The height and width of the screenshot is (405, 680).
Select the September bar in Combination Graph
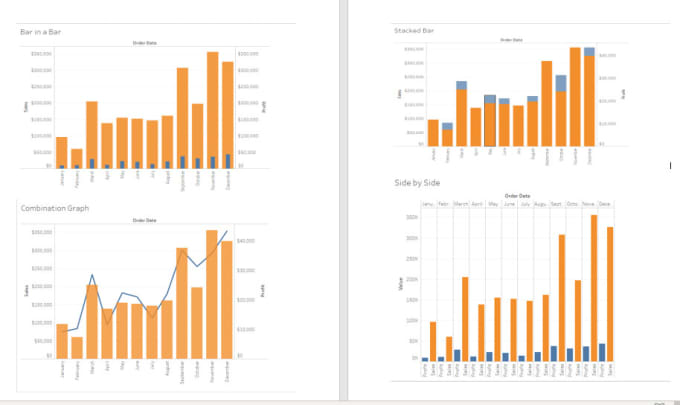(x=182, y=300)
